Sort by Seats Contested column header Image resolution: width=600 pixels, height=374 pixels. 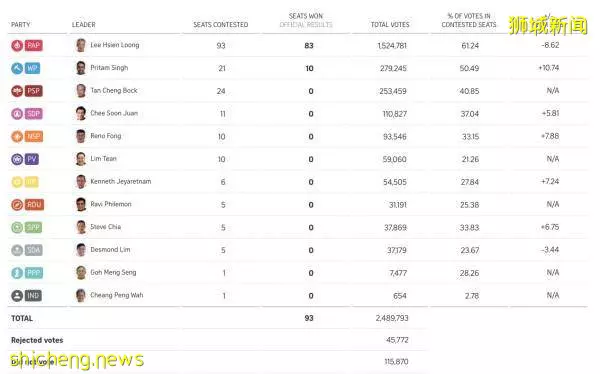pos(221,24)
